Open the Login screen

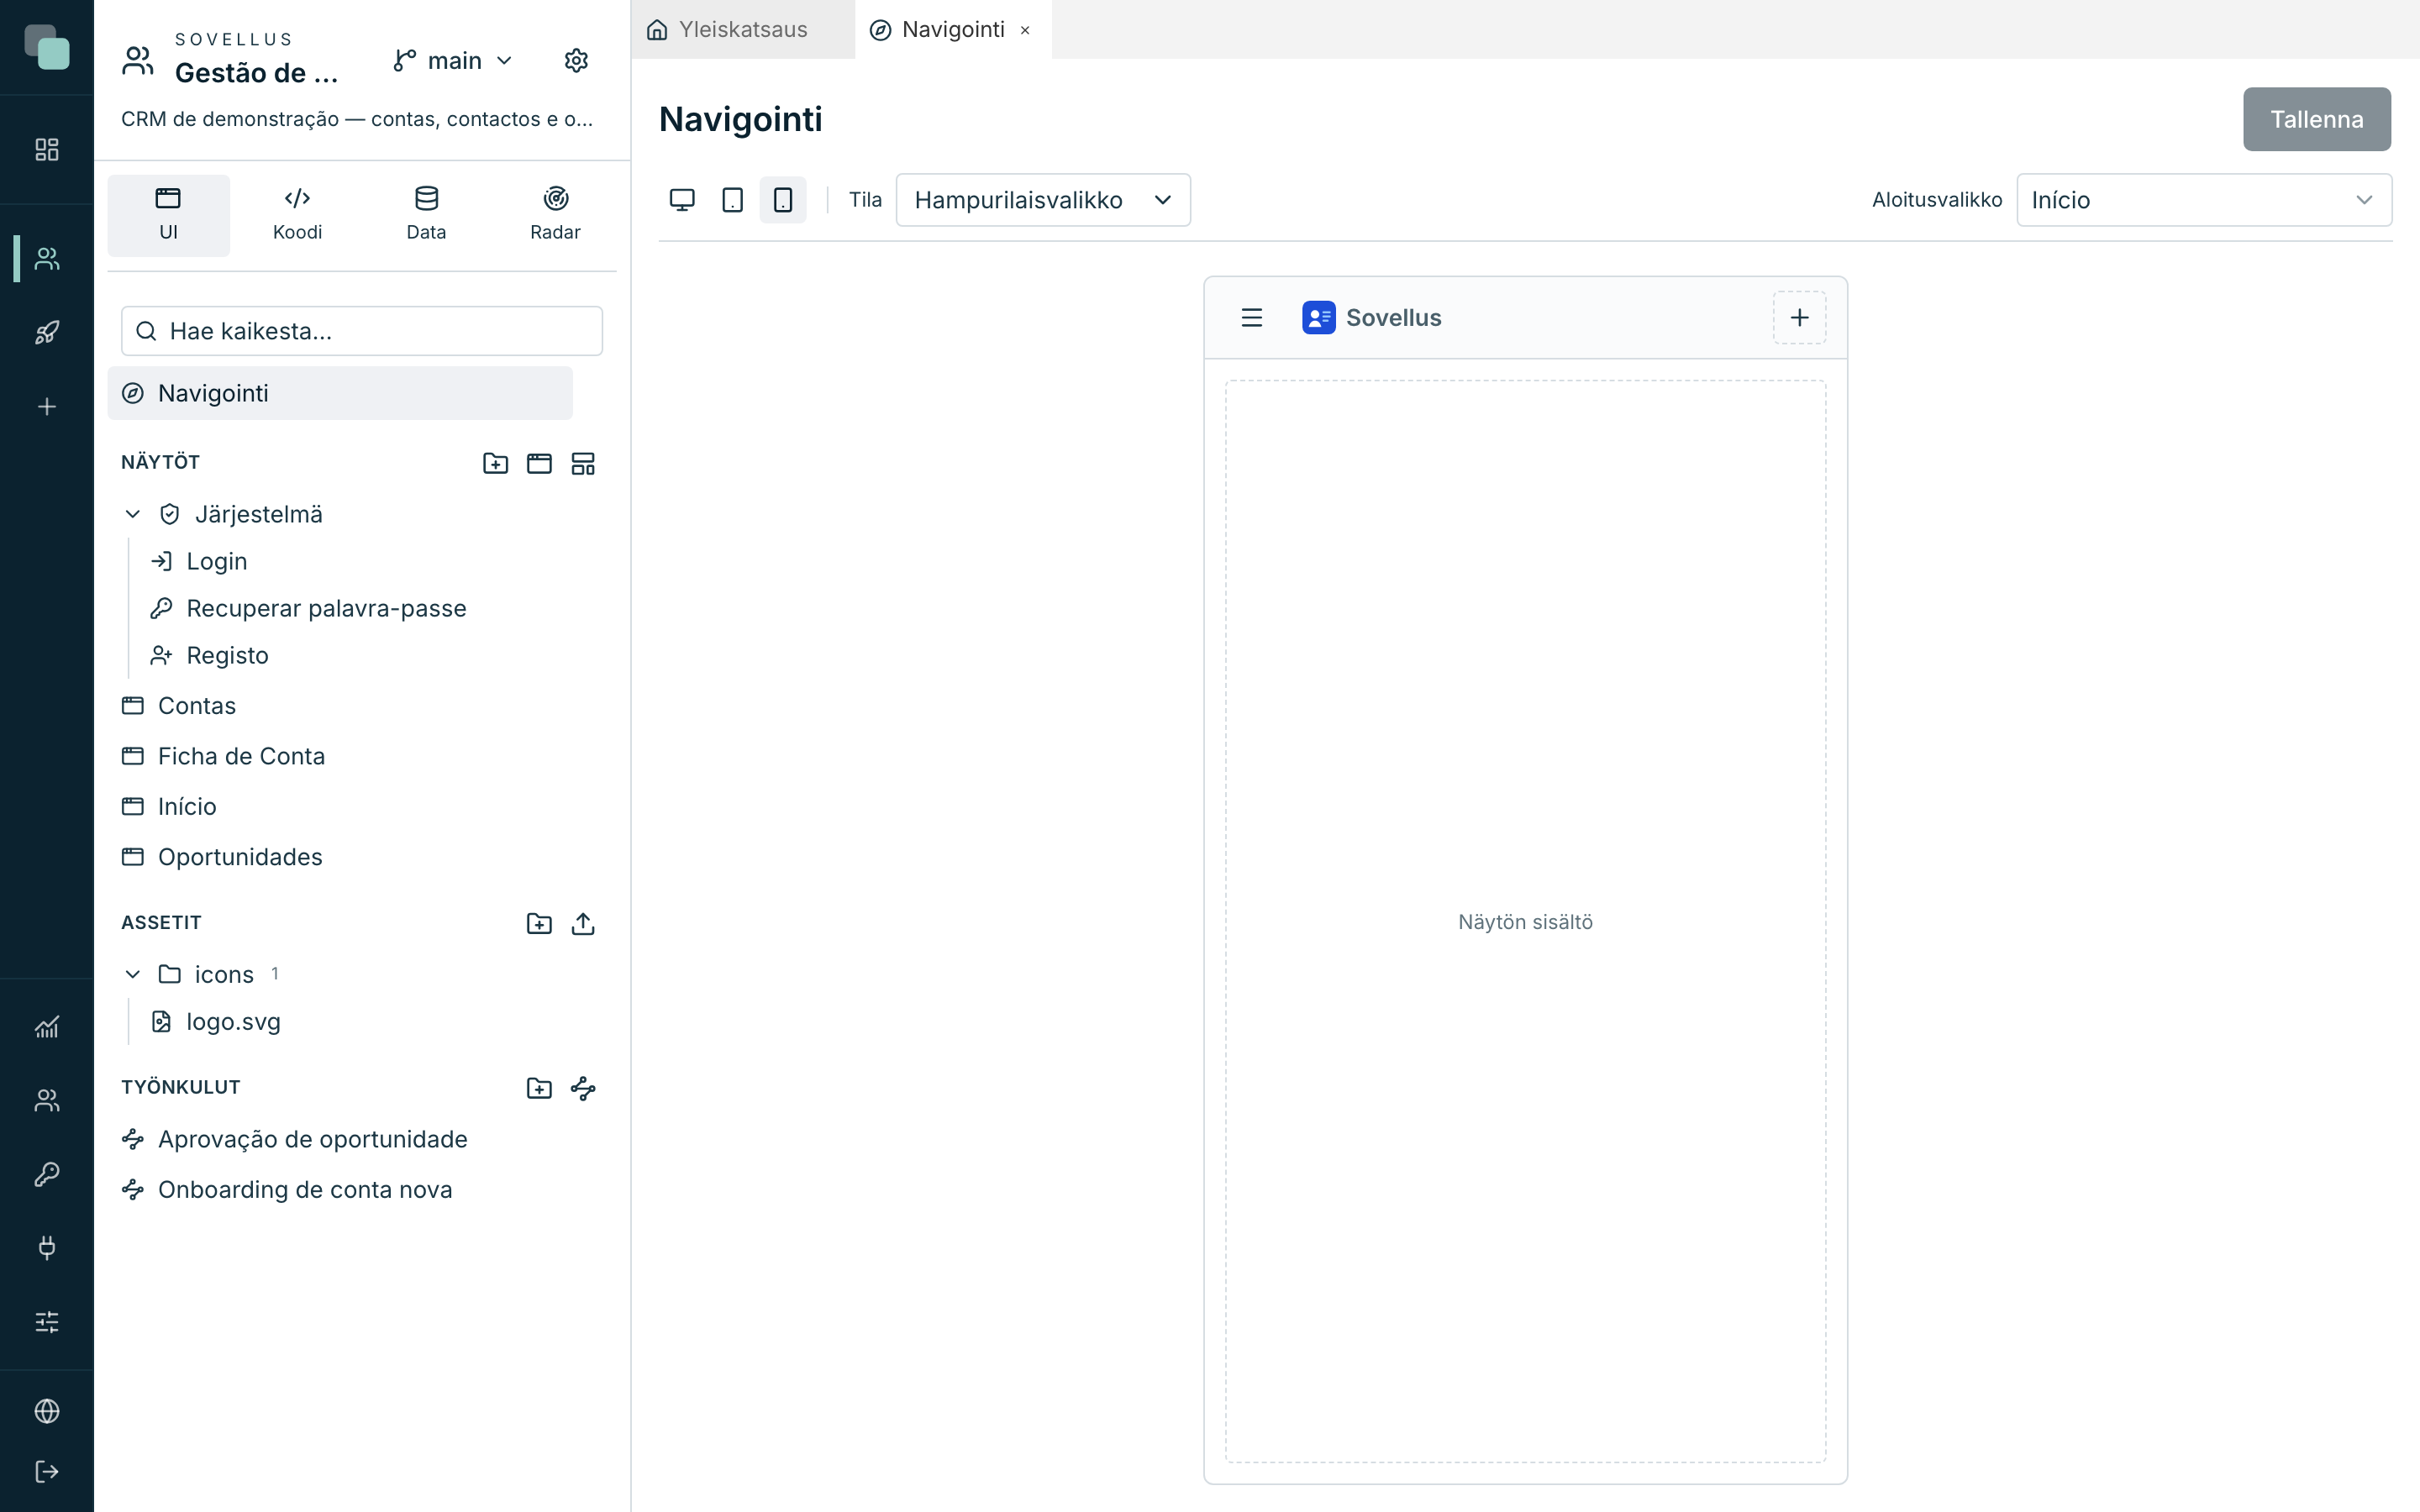click(x=217, y=561)
